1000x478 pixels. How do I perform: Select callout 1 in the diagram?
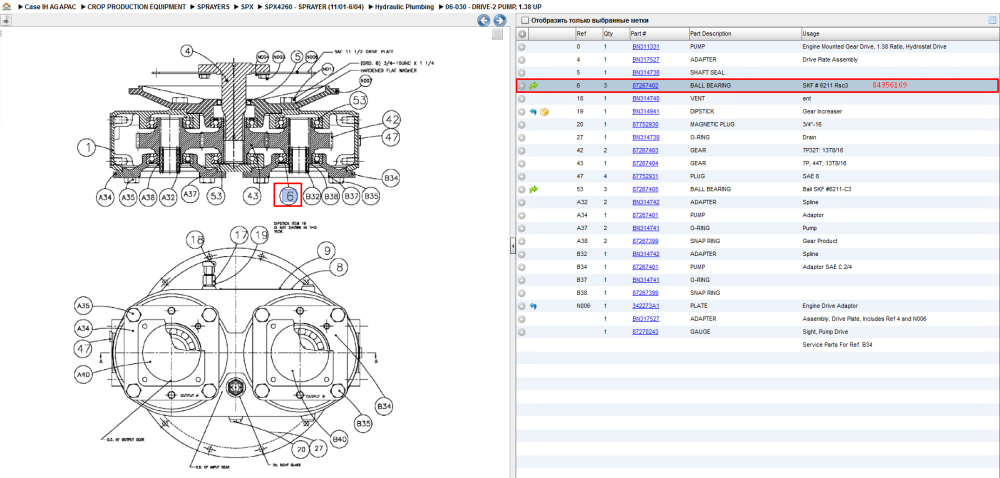point(87,148)
